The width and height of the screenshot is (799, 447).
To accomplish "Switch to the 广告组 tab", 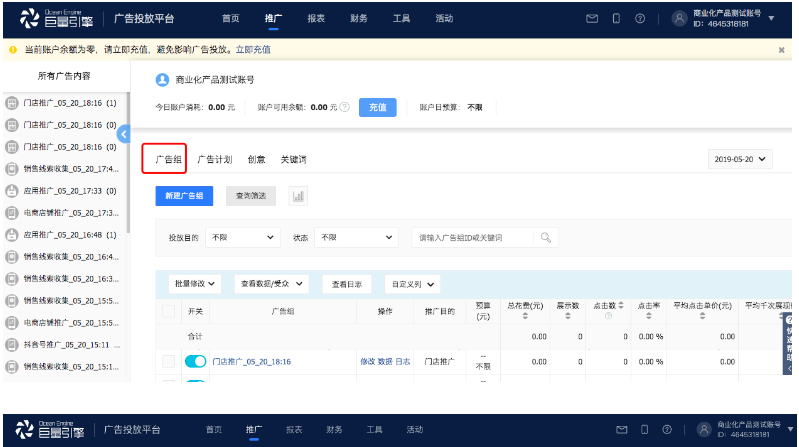I will point(169,160).
